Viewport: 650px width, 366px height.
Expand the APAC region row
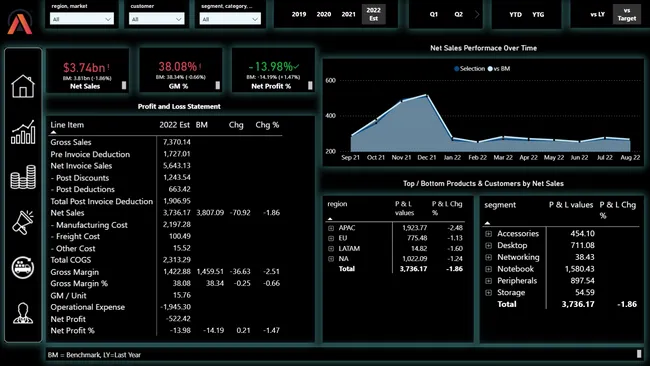tap(331, 228)
